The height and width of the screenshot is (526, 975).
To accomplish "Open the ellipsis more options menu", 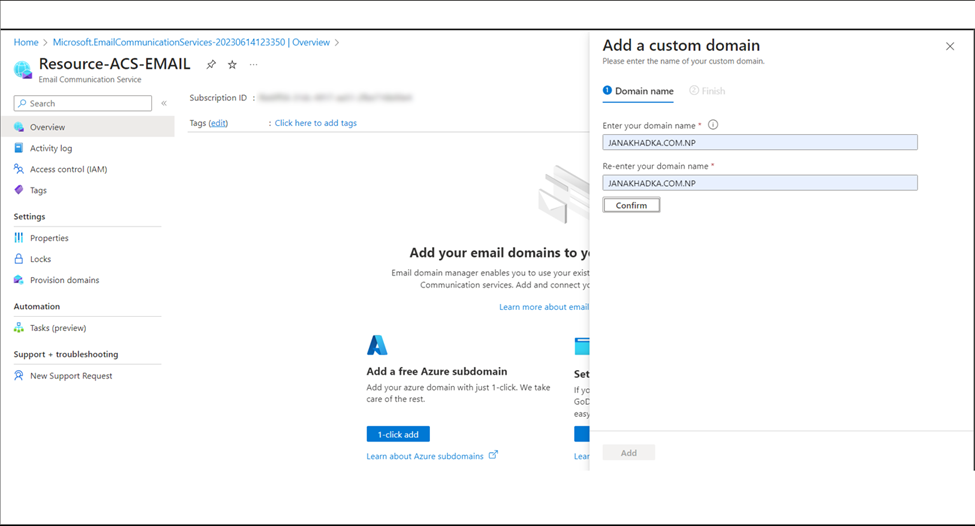I will pyautogui.click(x=253, y=65).
